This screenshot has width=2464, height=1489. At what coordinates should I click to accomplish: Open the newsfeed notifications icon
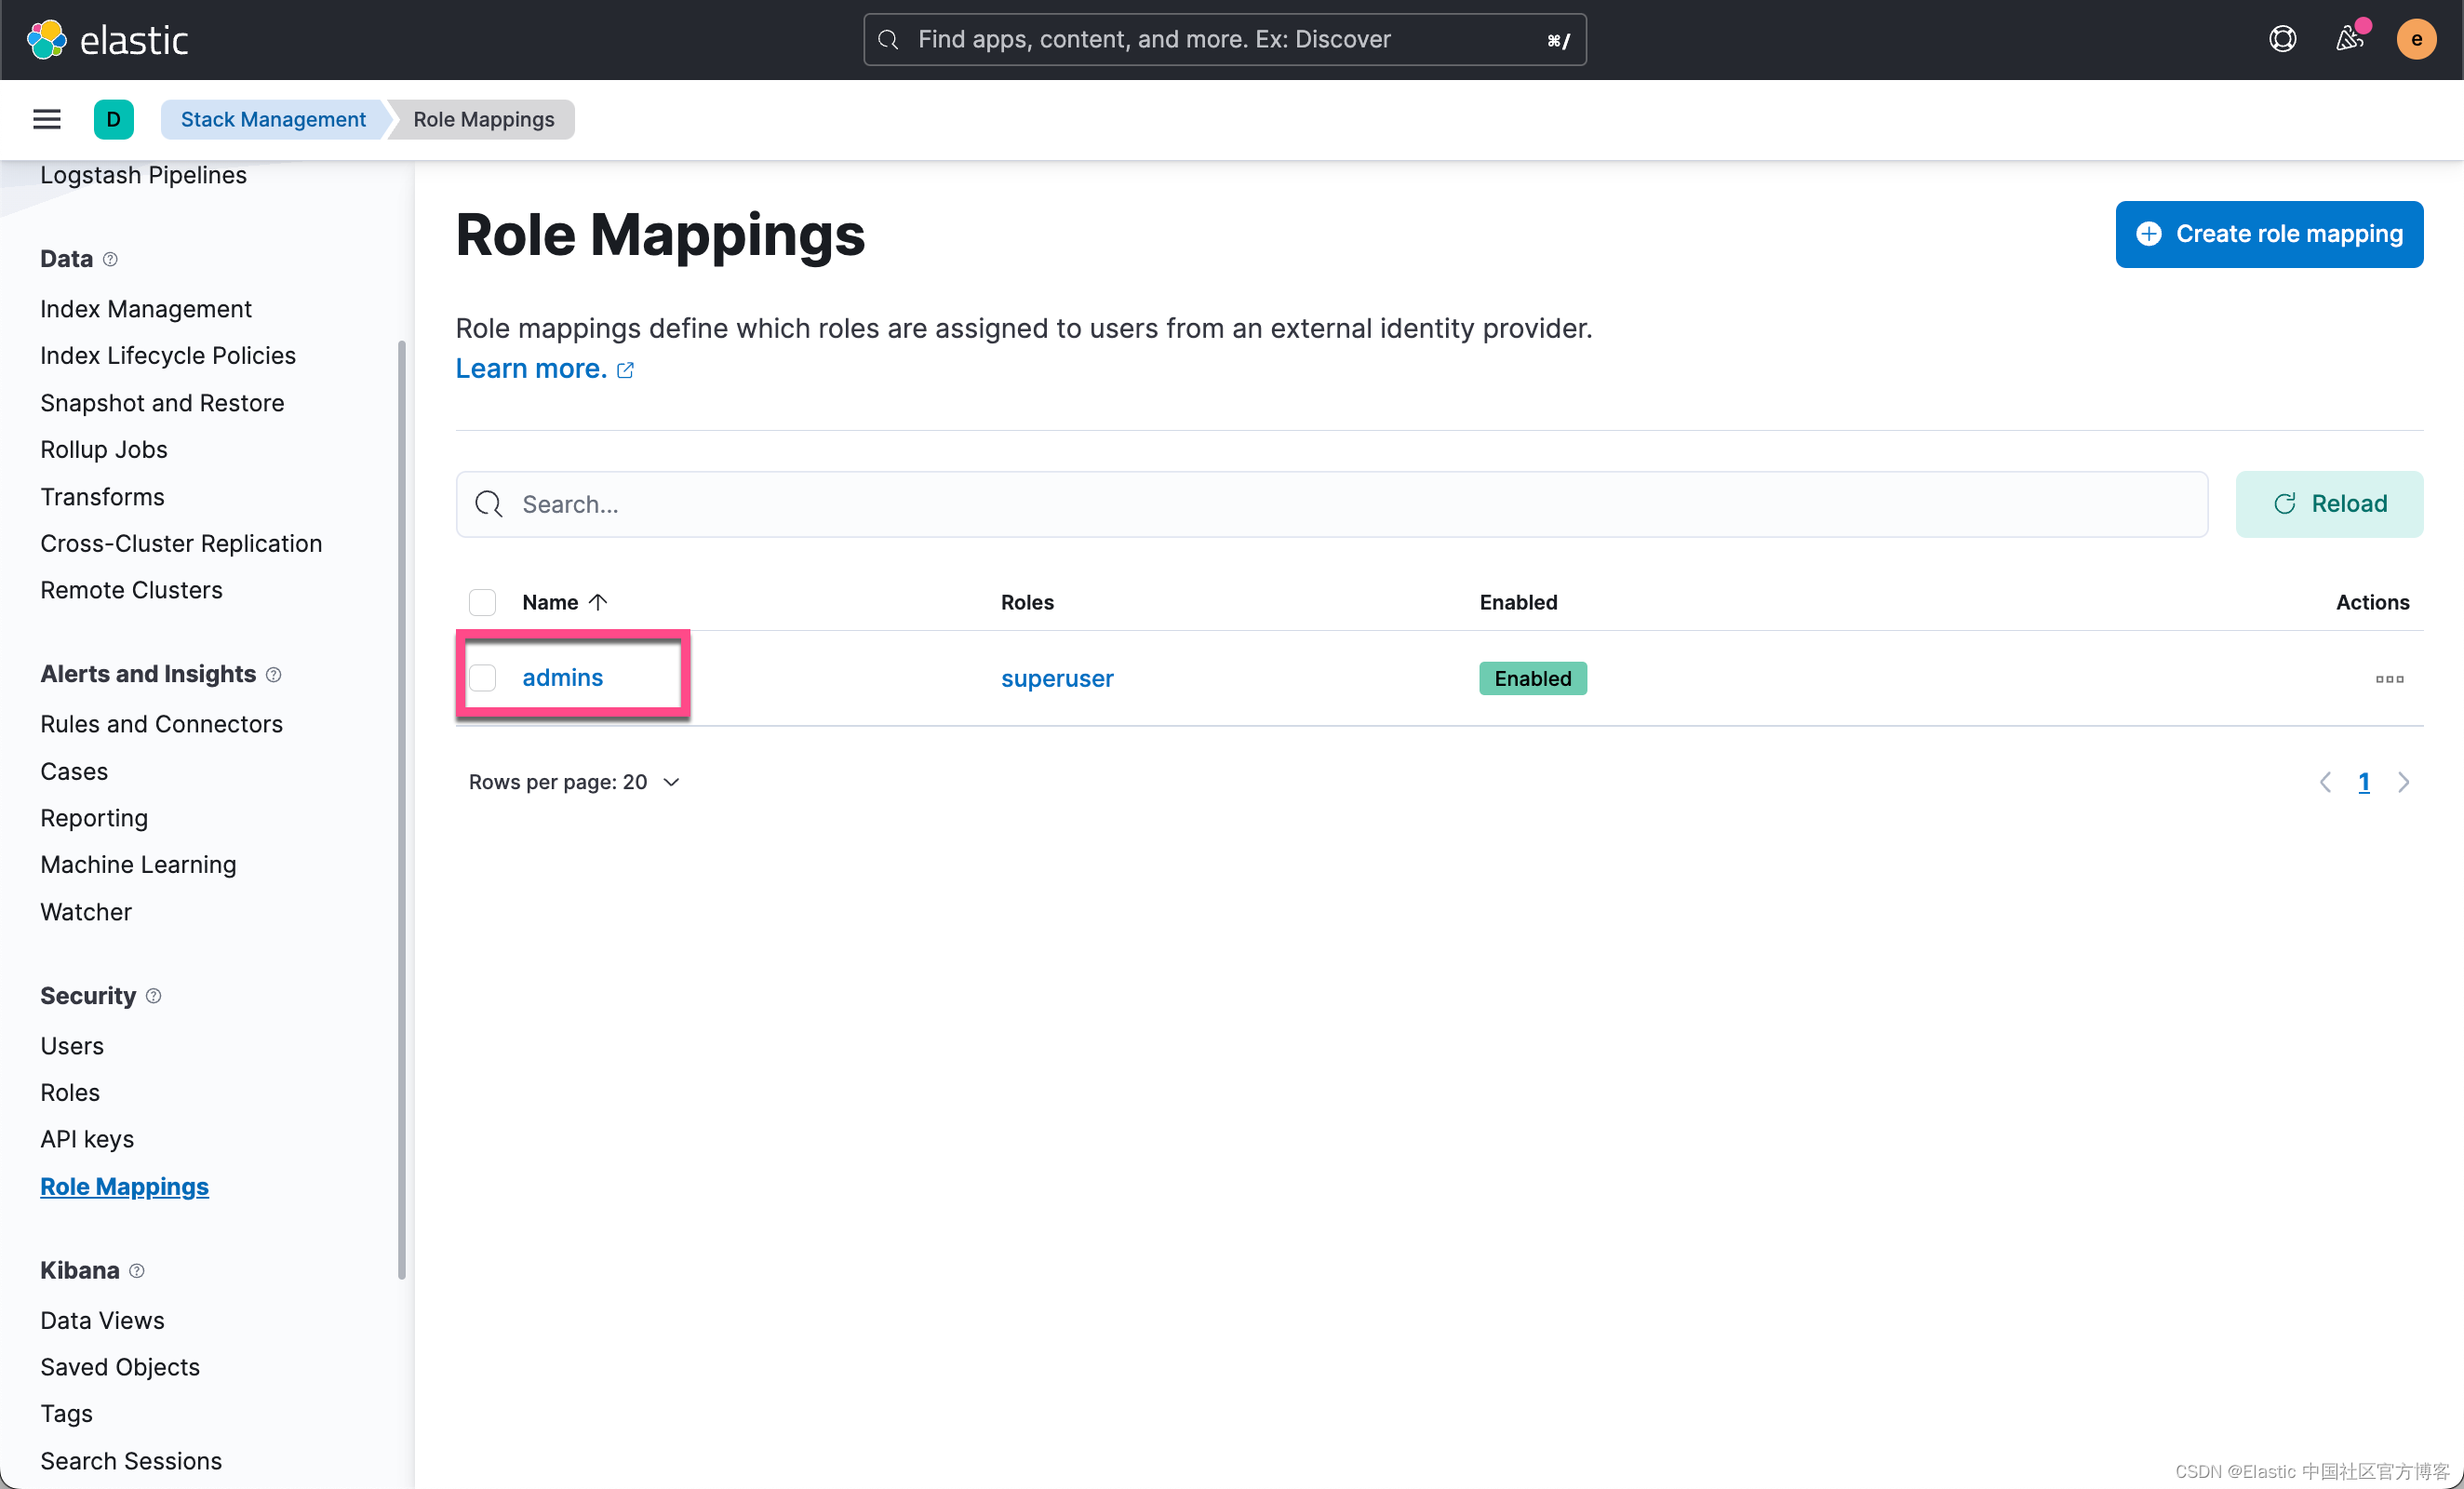[2349, 39]
